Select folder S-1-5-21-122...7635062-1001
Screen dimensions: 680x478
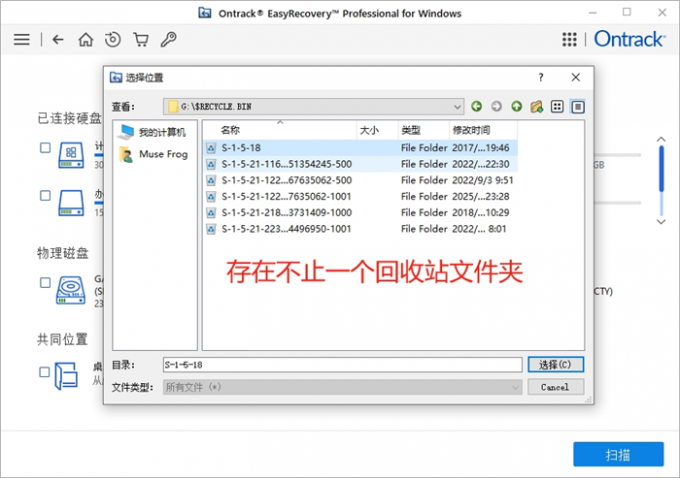click(x=360, y=196)
